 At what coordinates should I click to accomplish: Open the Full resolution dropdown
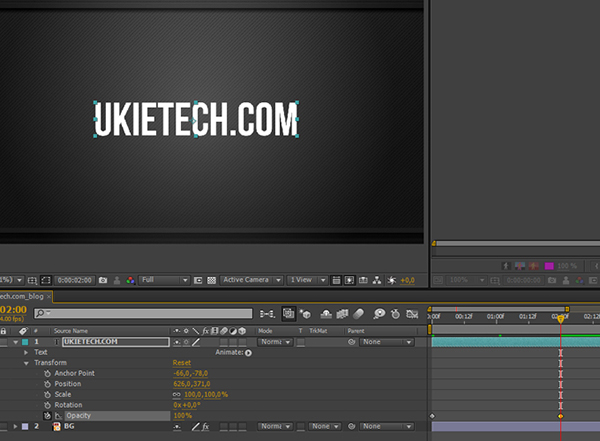point(164,280)
